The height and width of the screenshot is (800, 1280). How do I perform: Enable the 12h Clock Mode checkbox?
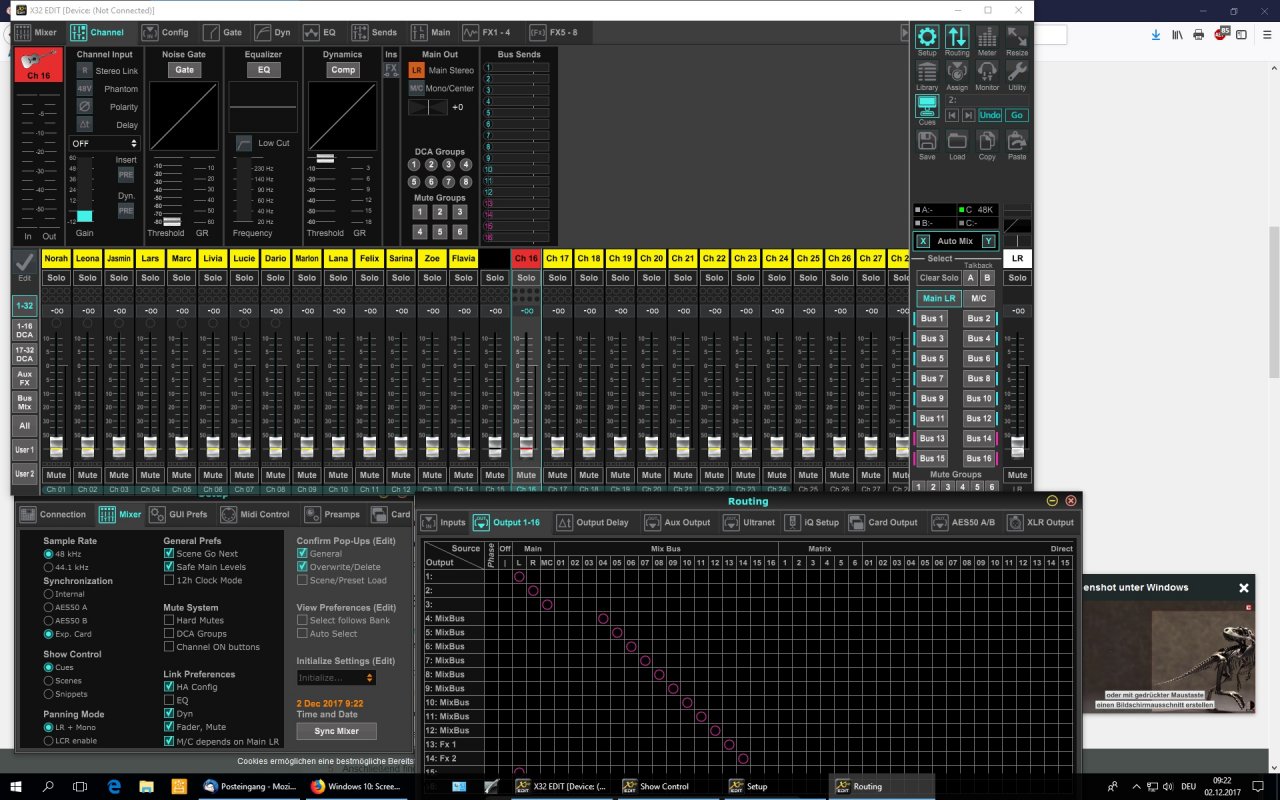tap(169, 580)
